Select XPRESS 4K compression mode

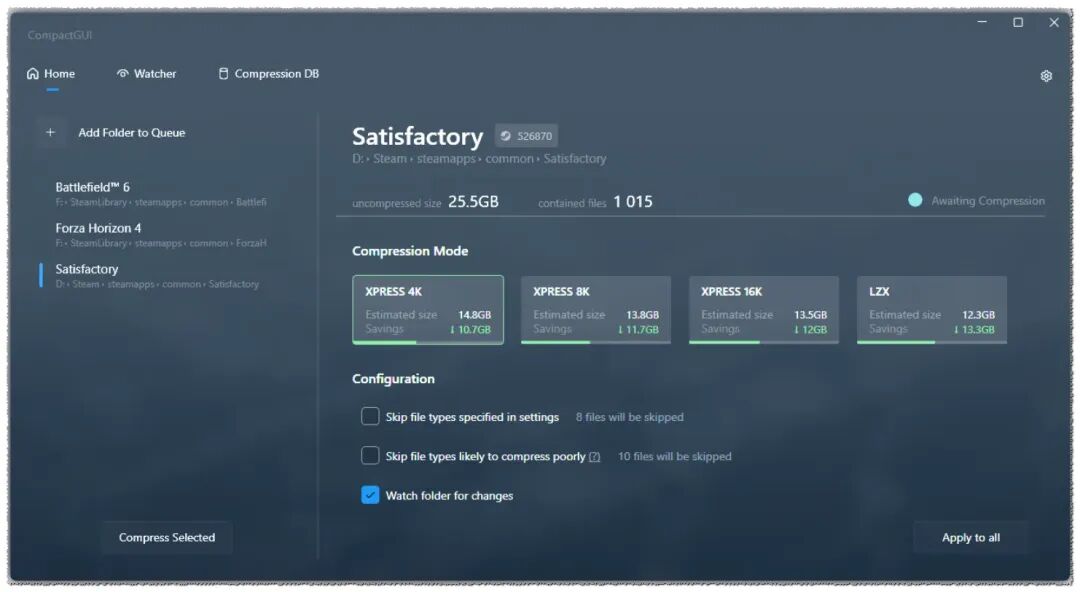tap(428, 309)
